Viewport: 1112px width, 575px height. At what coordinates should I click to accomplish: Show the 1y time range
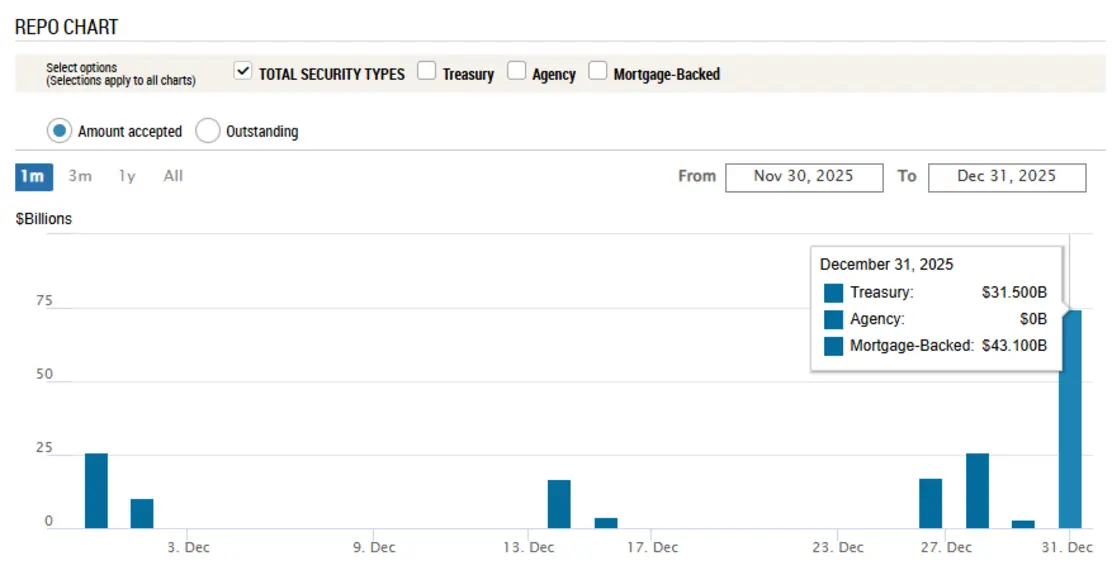[x=127, y=177]
